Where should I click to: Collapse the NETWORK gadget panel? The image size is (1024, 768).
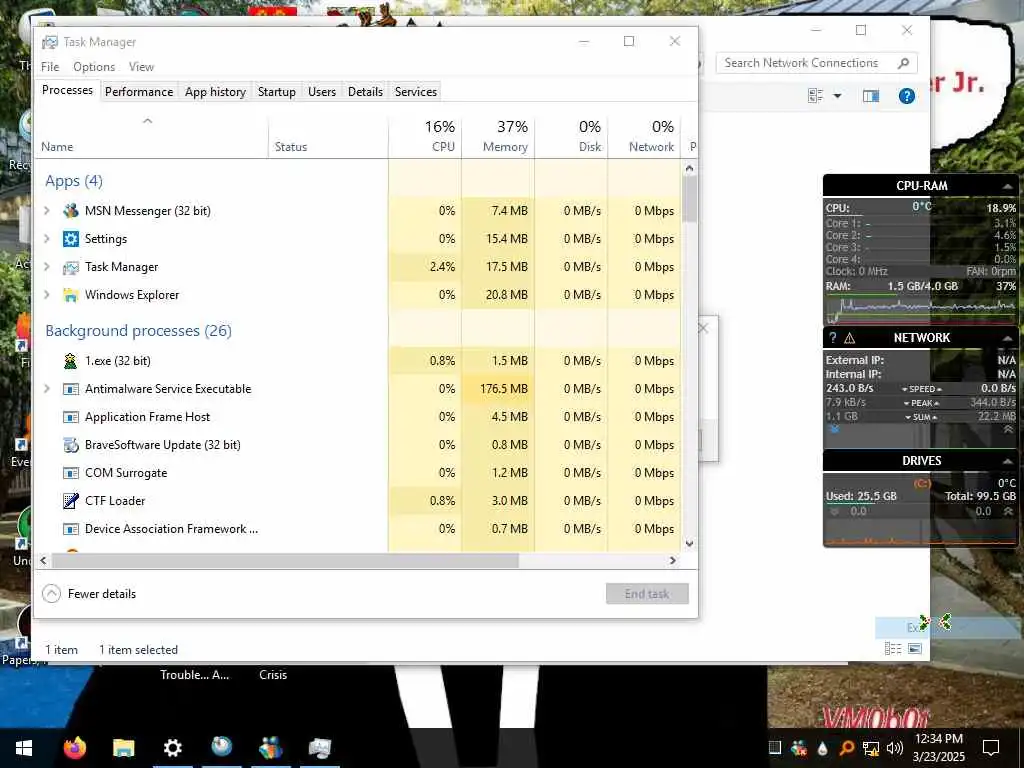[x=1008, y=338]
